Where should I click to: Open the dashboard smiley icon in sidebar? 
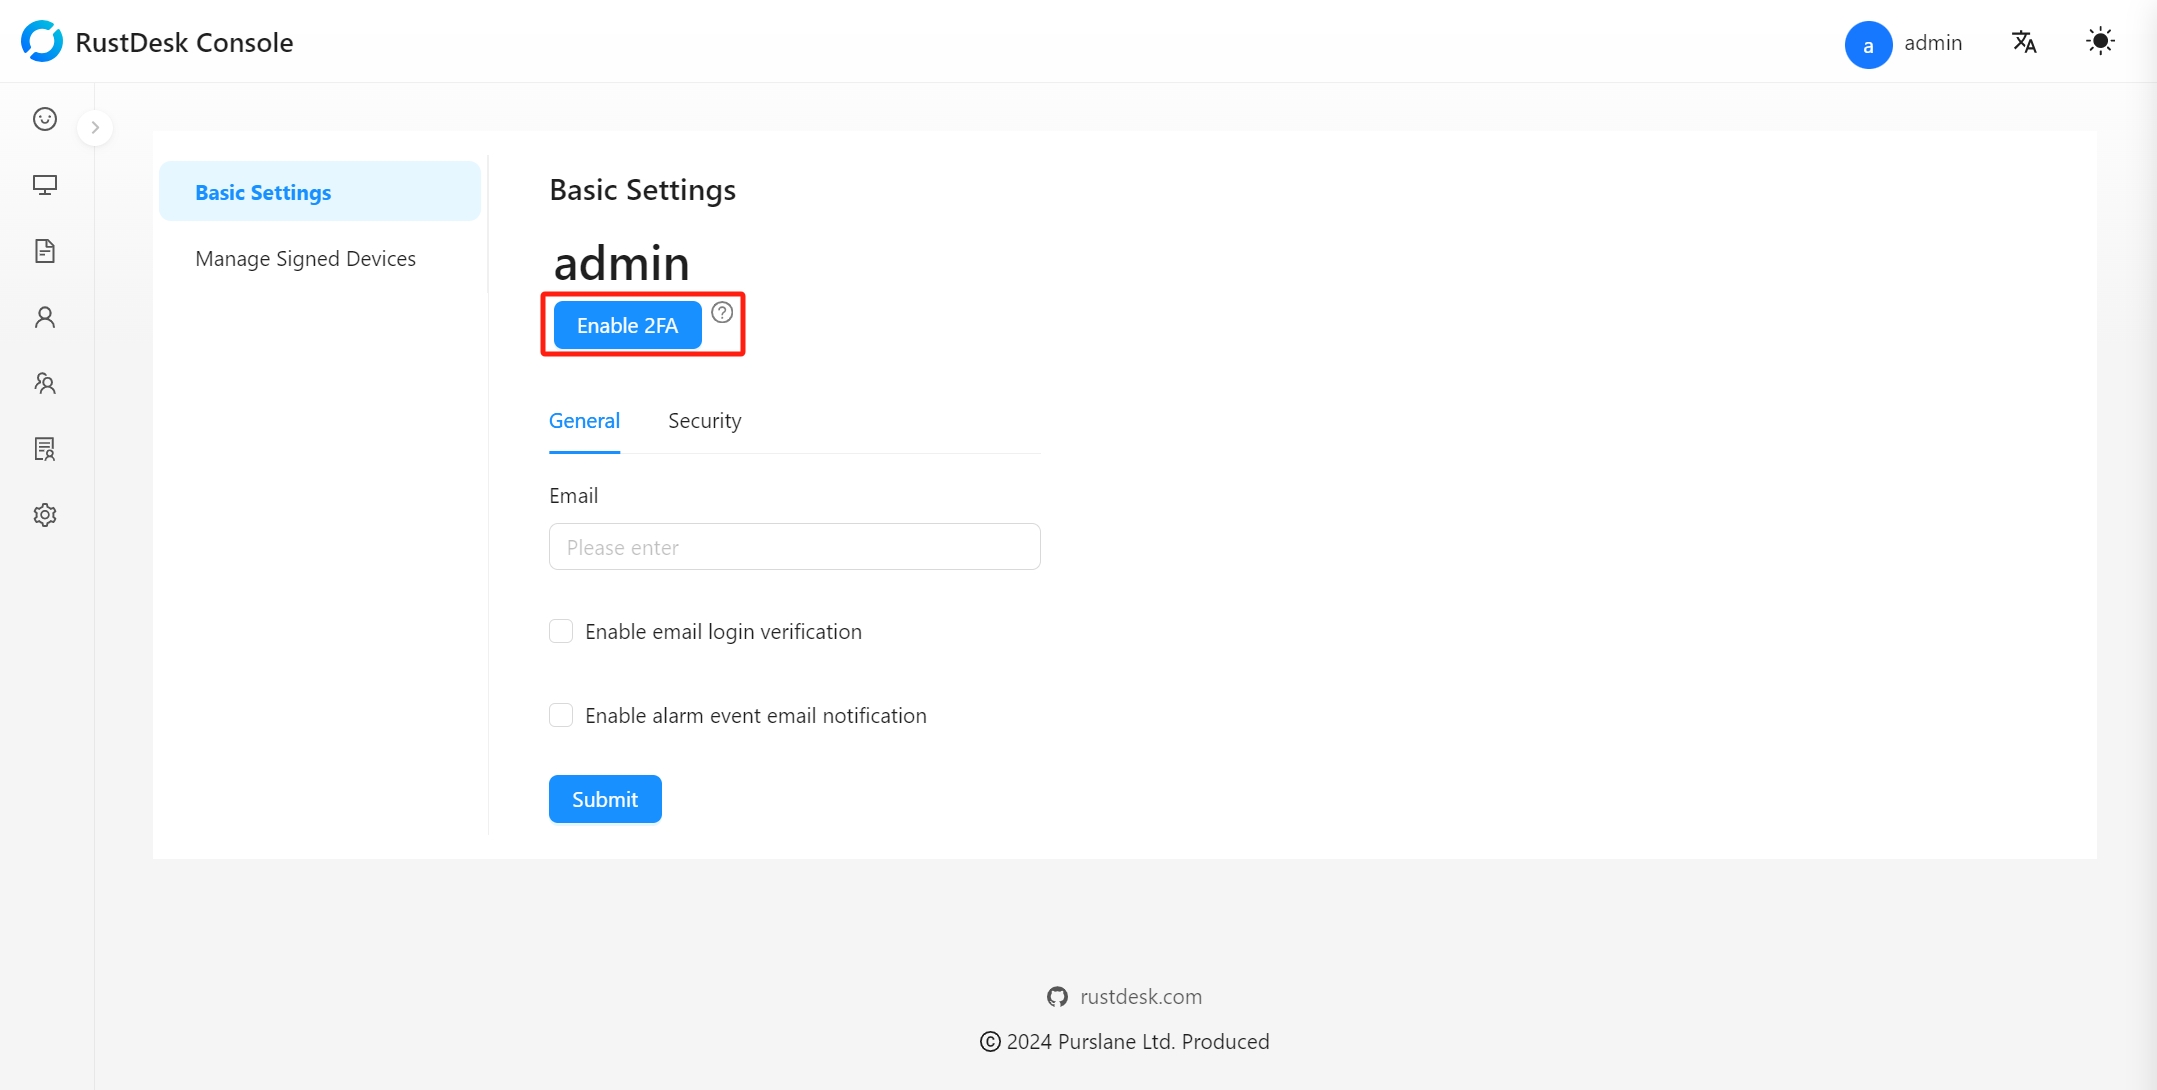(45, 119)
